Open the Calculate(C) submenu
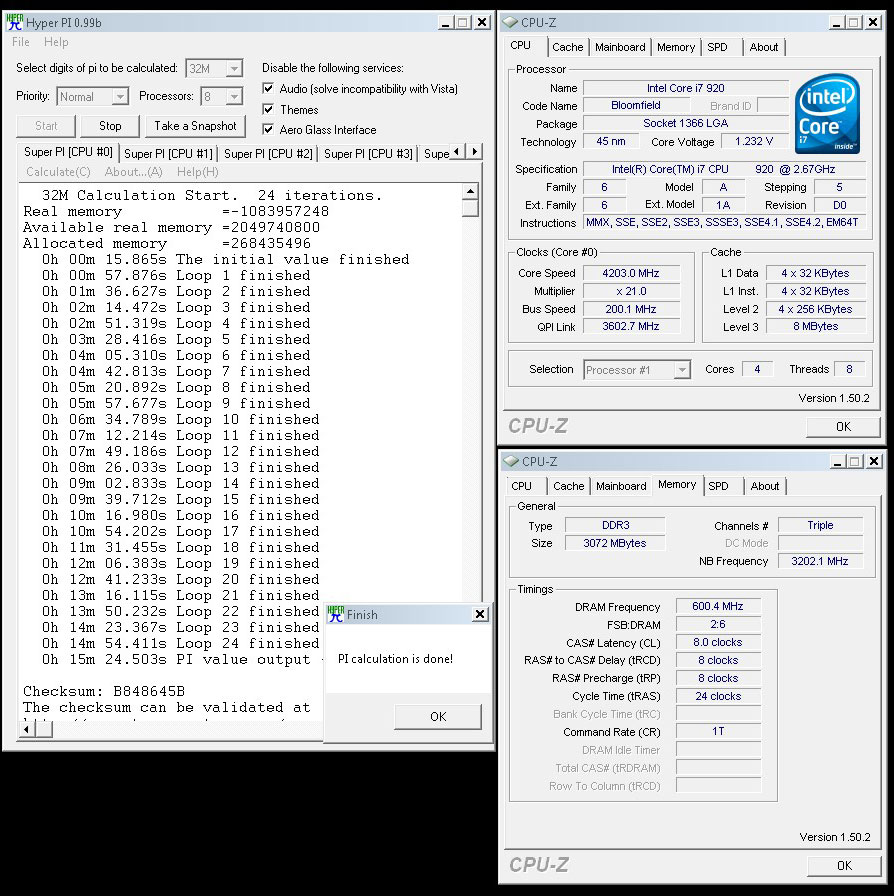The height and width of the screenshot is (896, 894). (58, 172)
